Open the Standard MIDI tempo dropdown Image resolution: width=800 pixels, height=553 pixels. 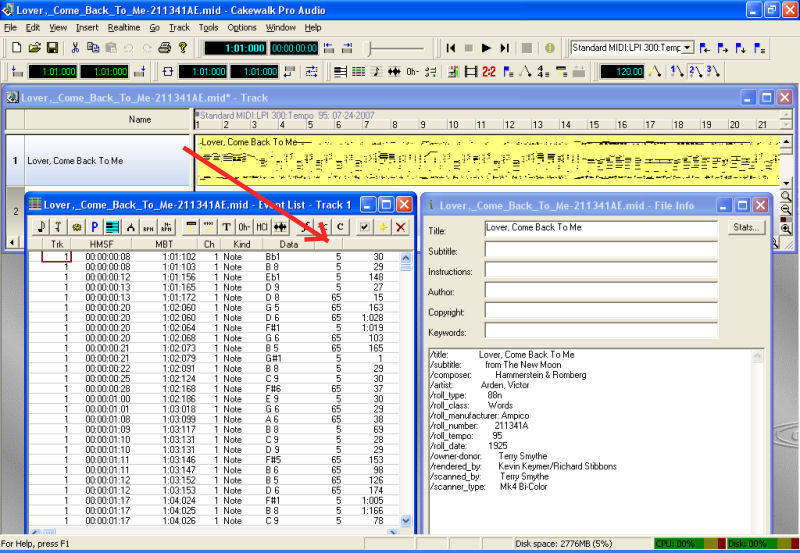click(x=687, y=48)
